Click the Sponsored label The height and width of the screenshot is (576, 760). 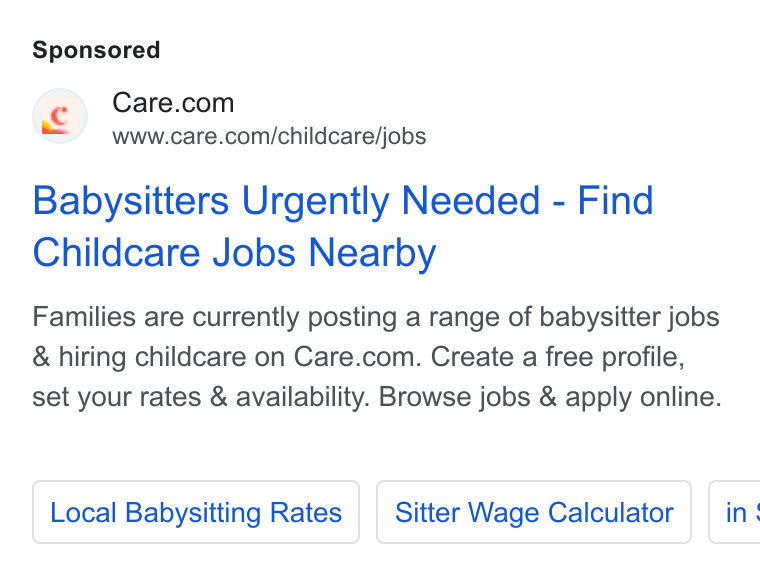[96, 50]
